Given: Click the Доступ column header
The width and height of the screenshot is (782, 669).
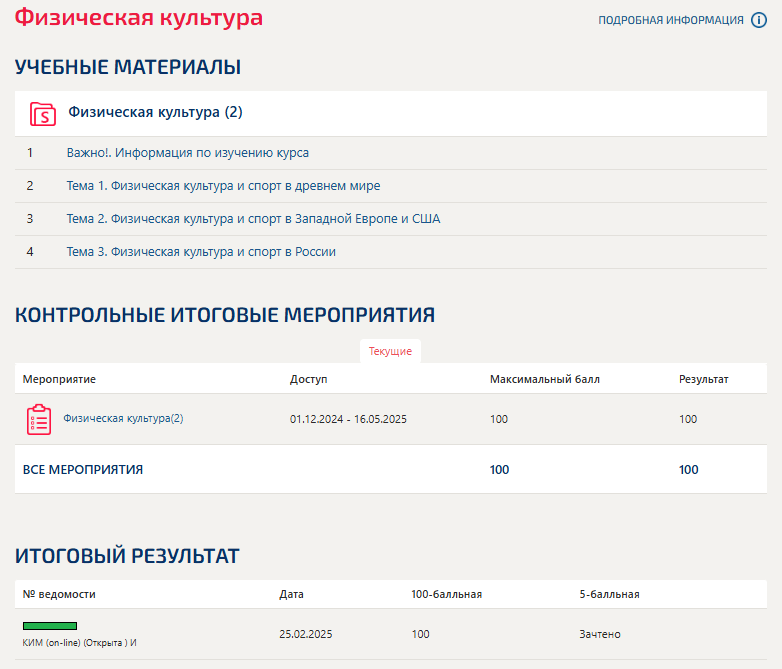Looking at the screenshot, I should coord(309,379).
